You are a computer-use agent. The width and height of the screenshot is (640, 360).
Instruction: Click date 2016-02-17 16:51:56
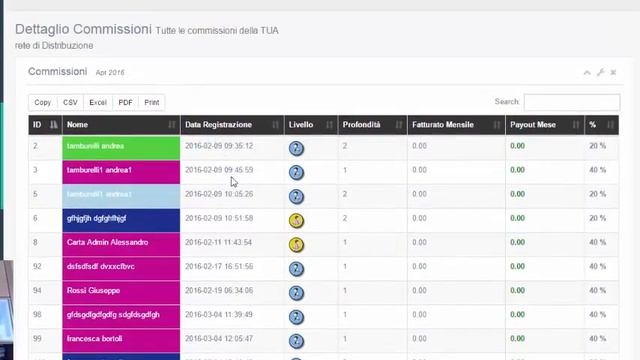(x=219, y=266)
